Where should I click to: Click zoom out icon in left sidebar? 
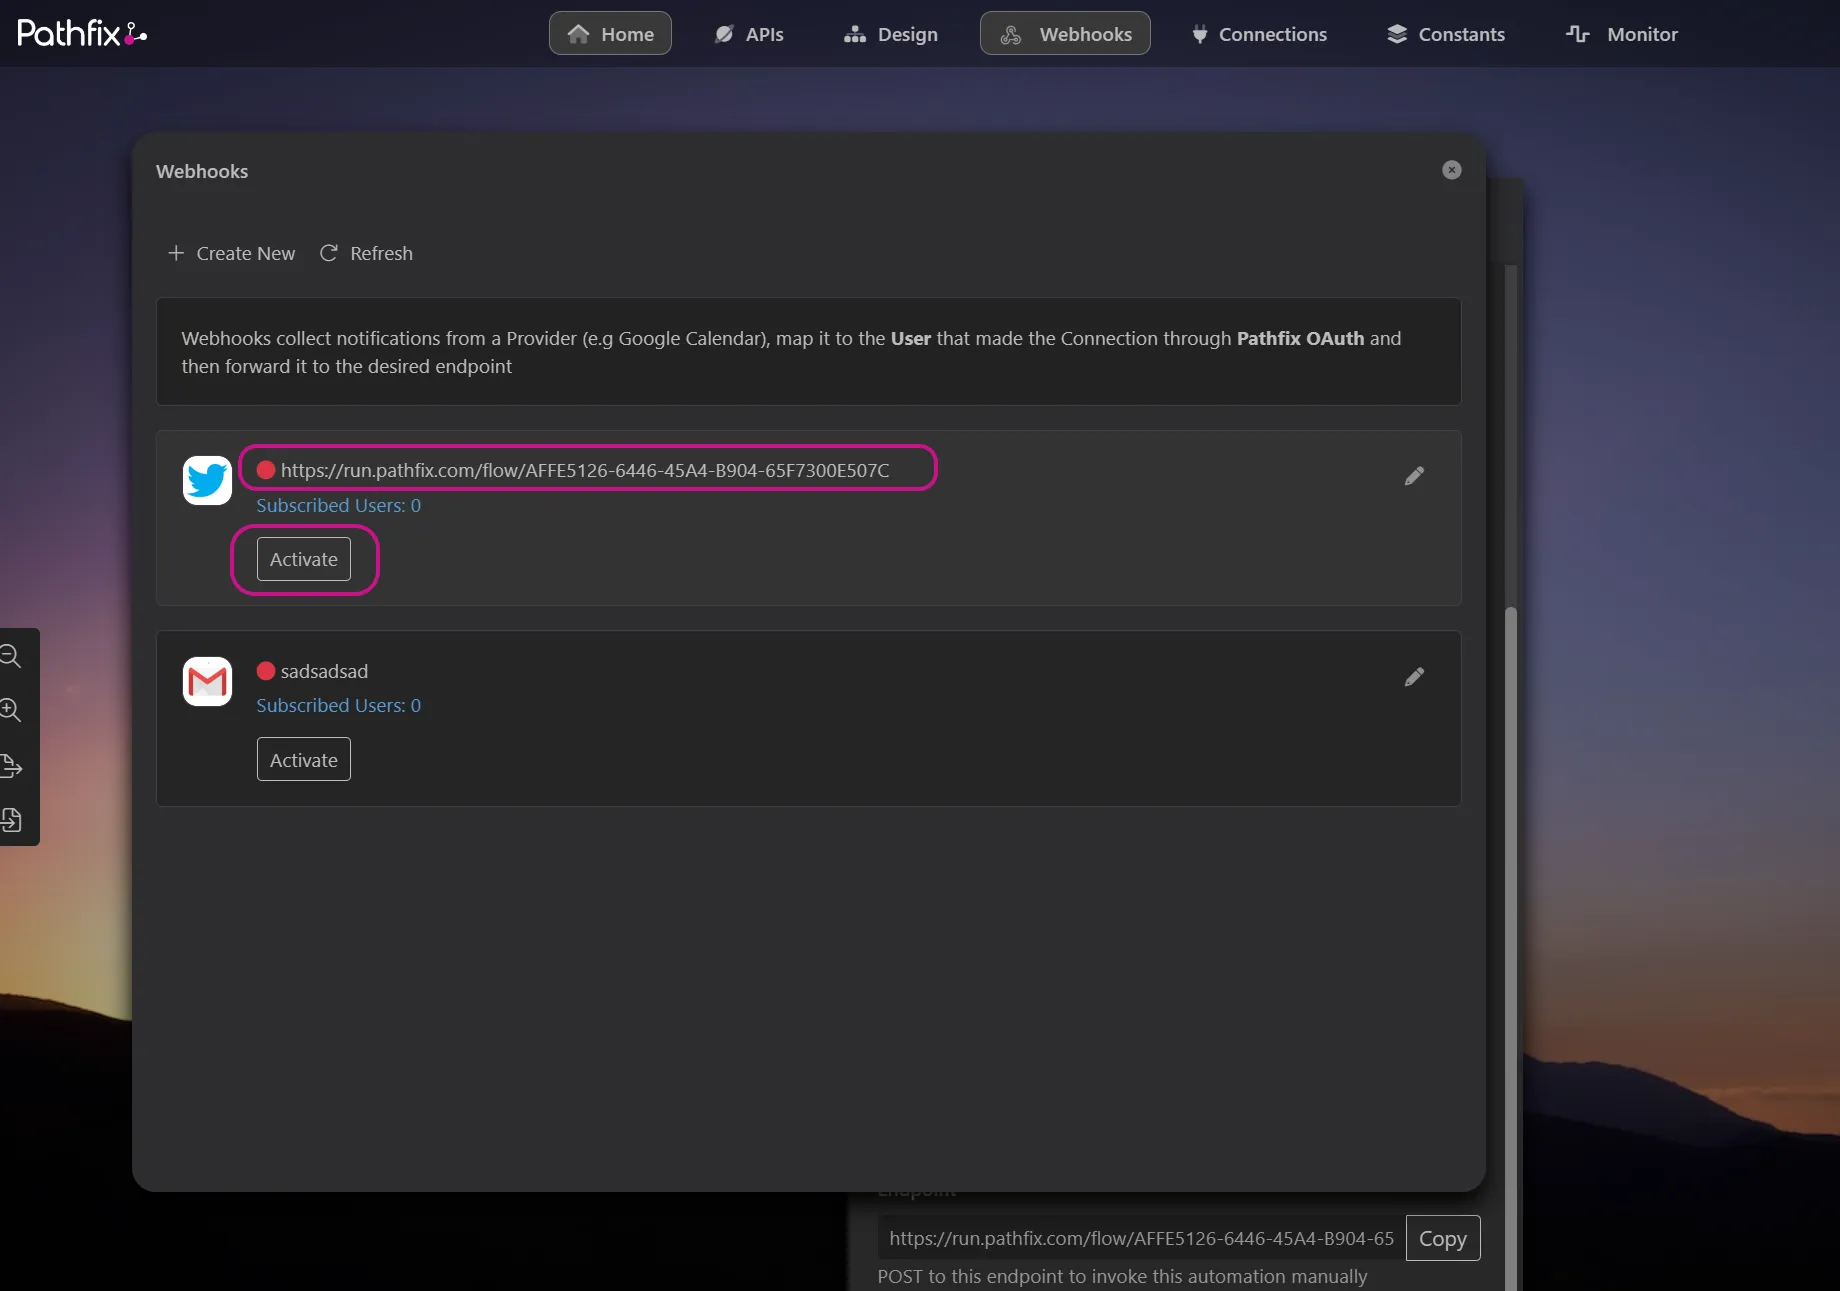pyautogui.click(x=11, y=657)
